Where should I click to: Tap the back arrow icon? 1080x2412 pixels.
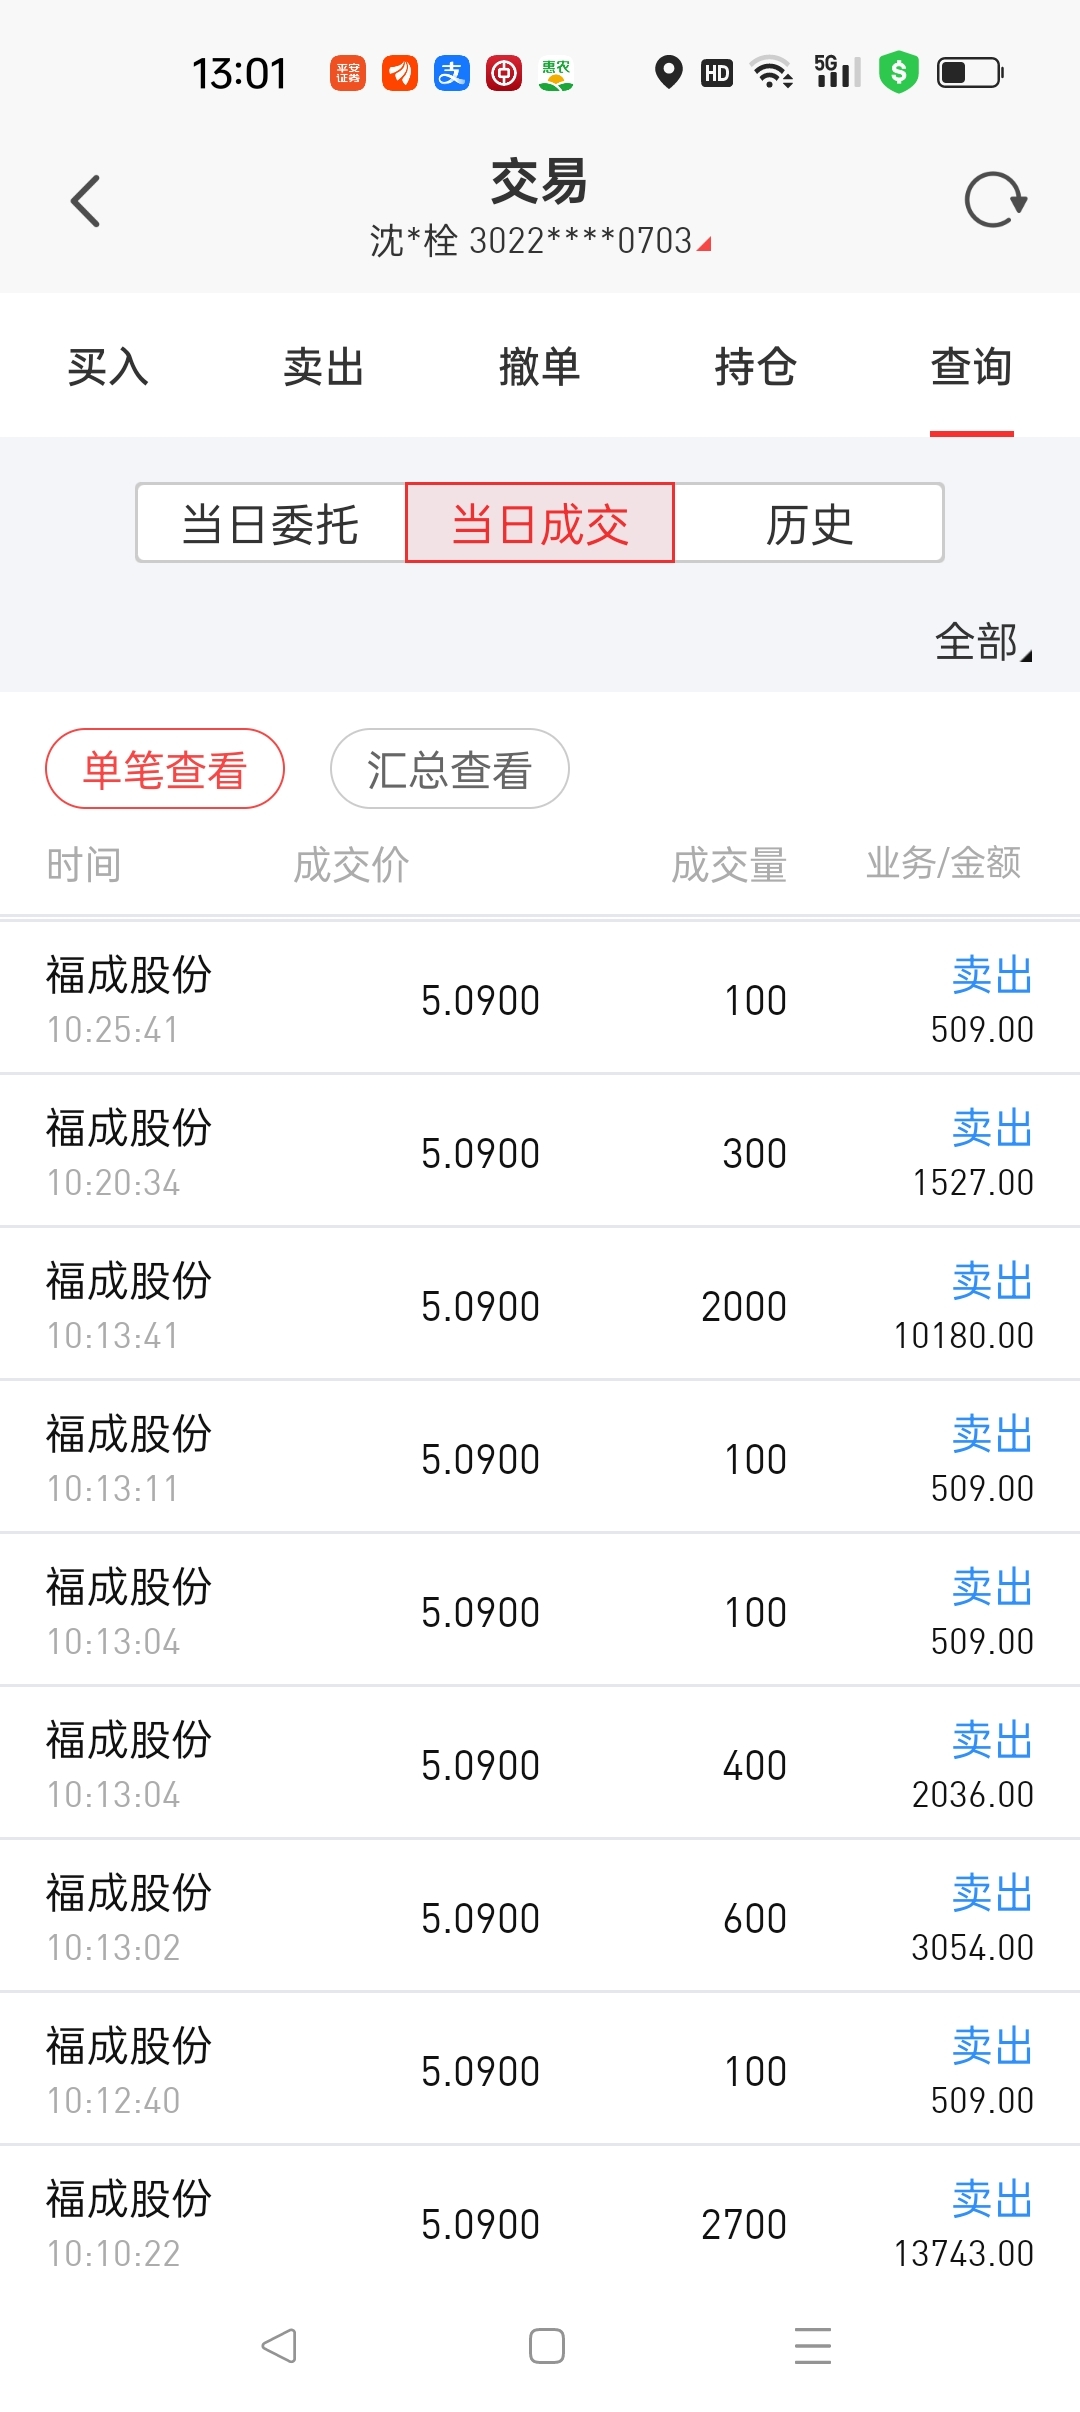(86, 201)
